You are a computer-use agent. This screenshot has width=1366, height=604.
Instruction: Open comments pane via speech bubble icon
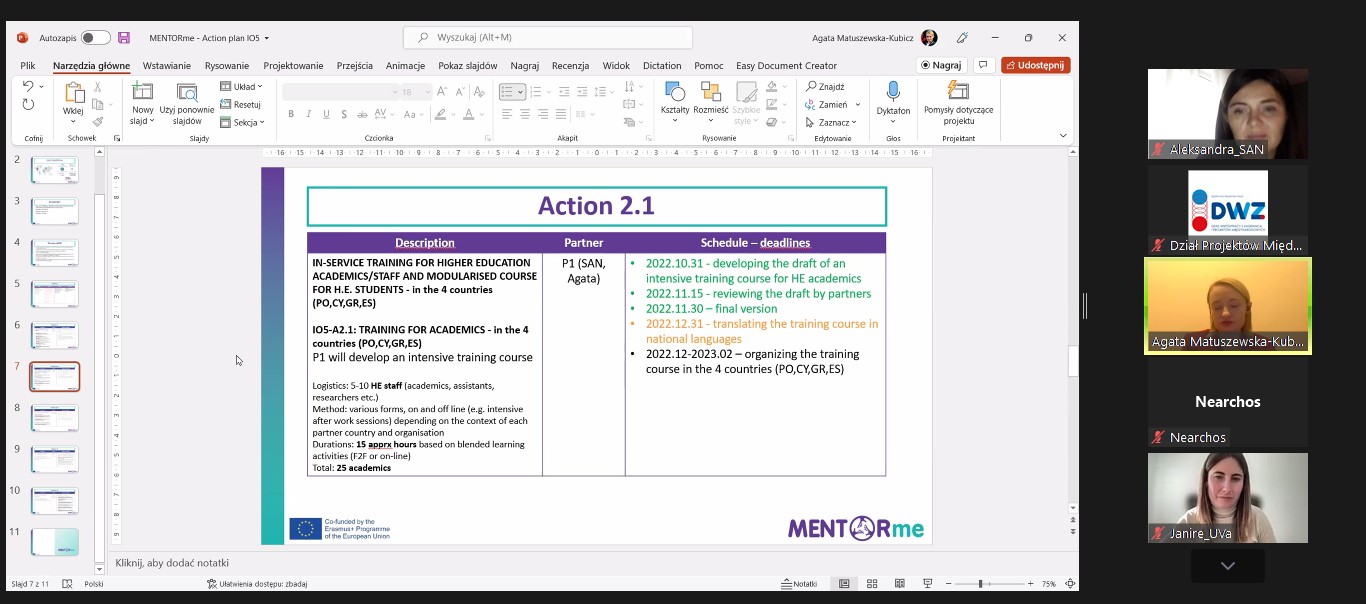983,65
